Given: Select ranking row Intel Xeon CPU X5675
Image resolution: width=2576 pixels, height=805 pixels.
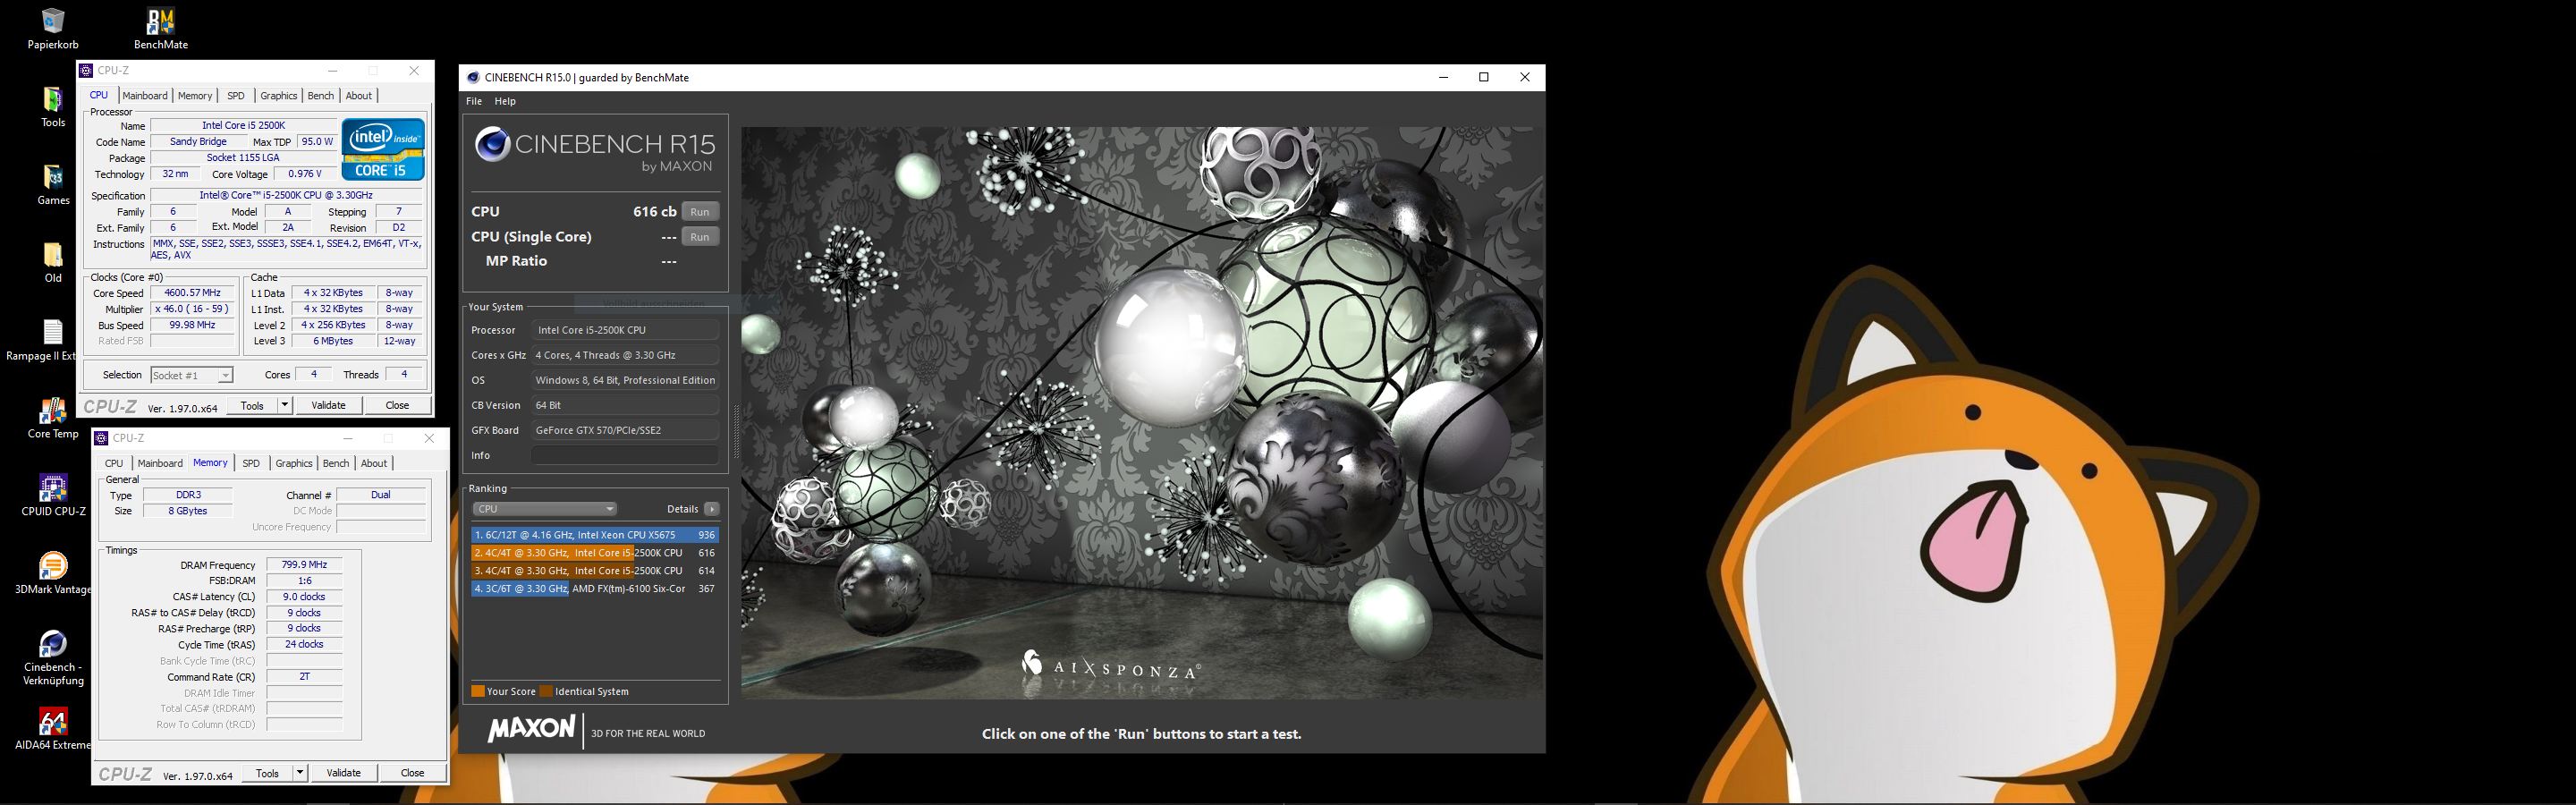Looking at the screenshot, I should 595,535.
